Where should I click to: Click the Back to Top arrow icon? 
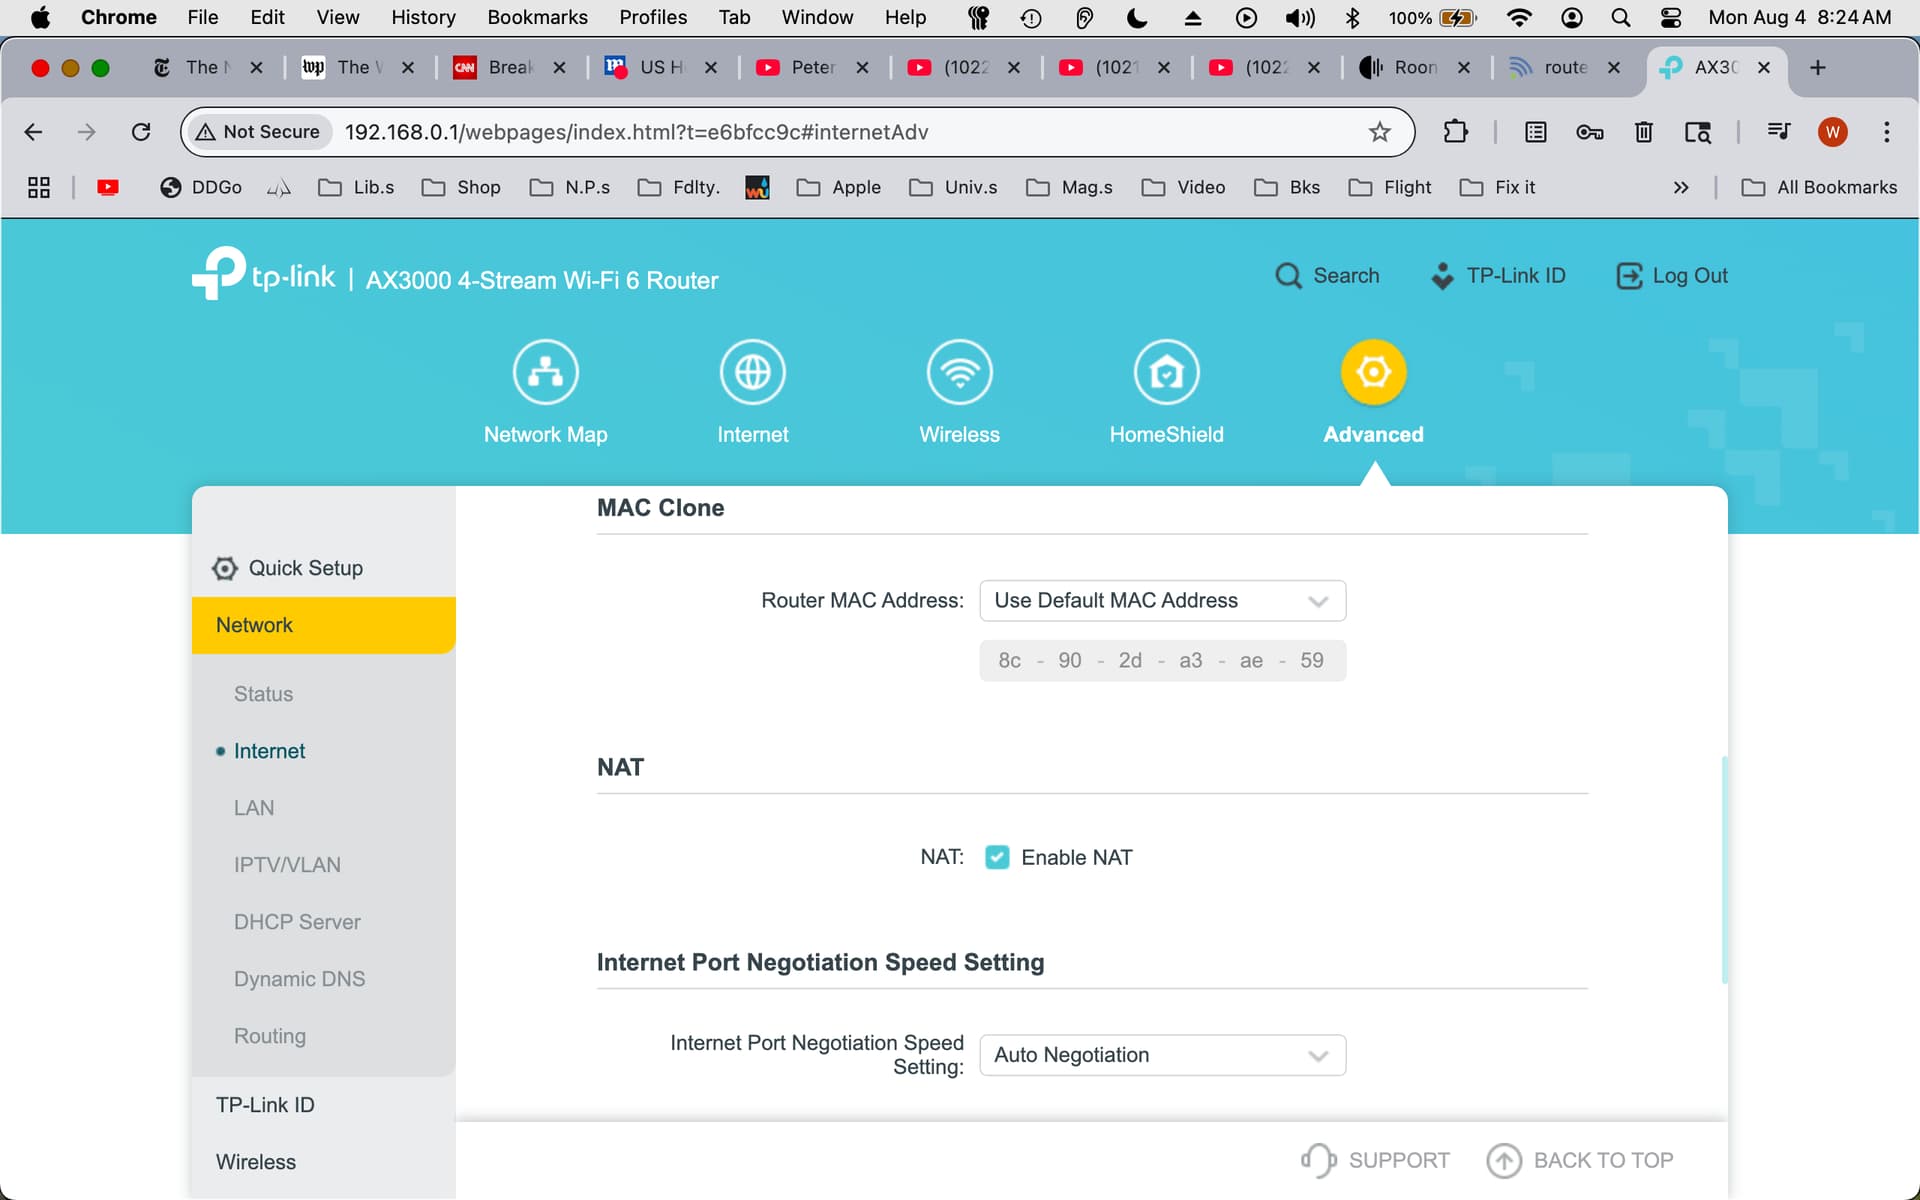tap(1503, 1160)
